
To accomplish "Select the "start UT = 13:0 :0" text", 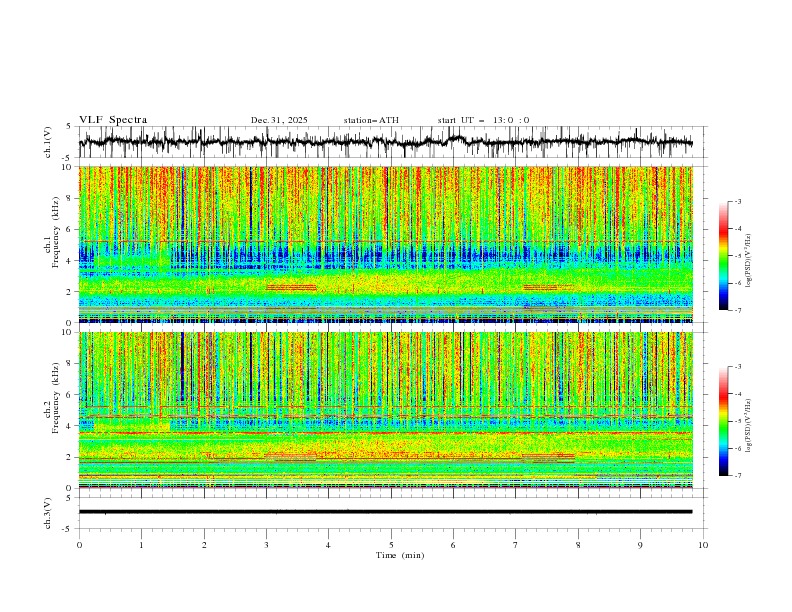I will 483,120.
